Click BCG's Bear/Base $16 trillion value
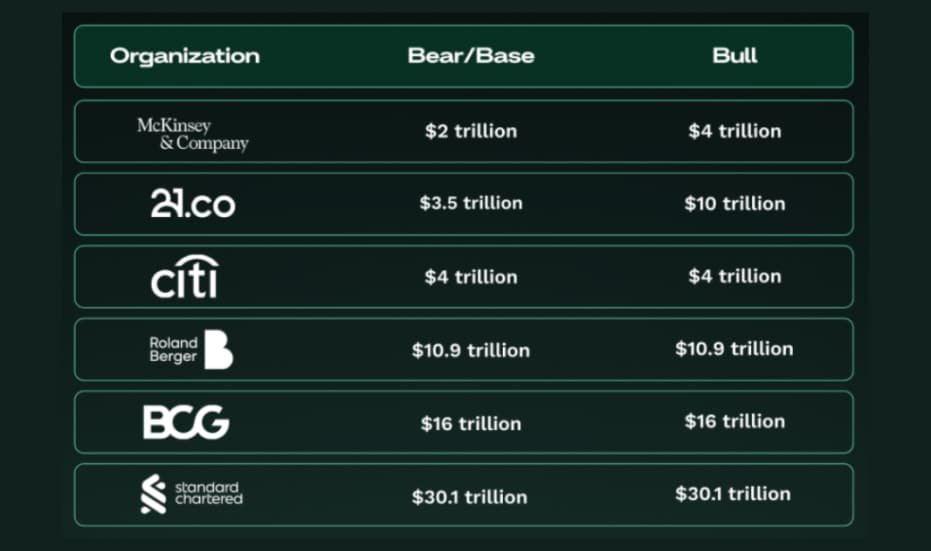The width and height of the screenshot is (931, 551). [x=470, y=423]
